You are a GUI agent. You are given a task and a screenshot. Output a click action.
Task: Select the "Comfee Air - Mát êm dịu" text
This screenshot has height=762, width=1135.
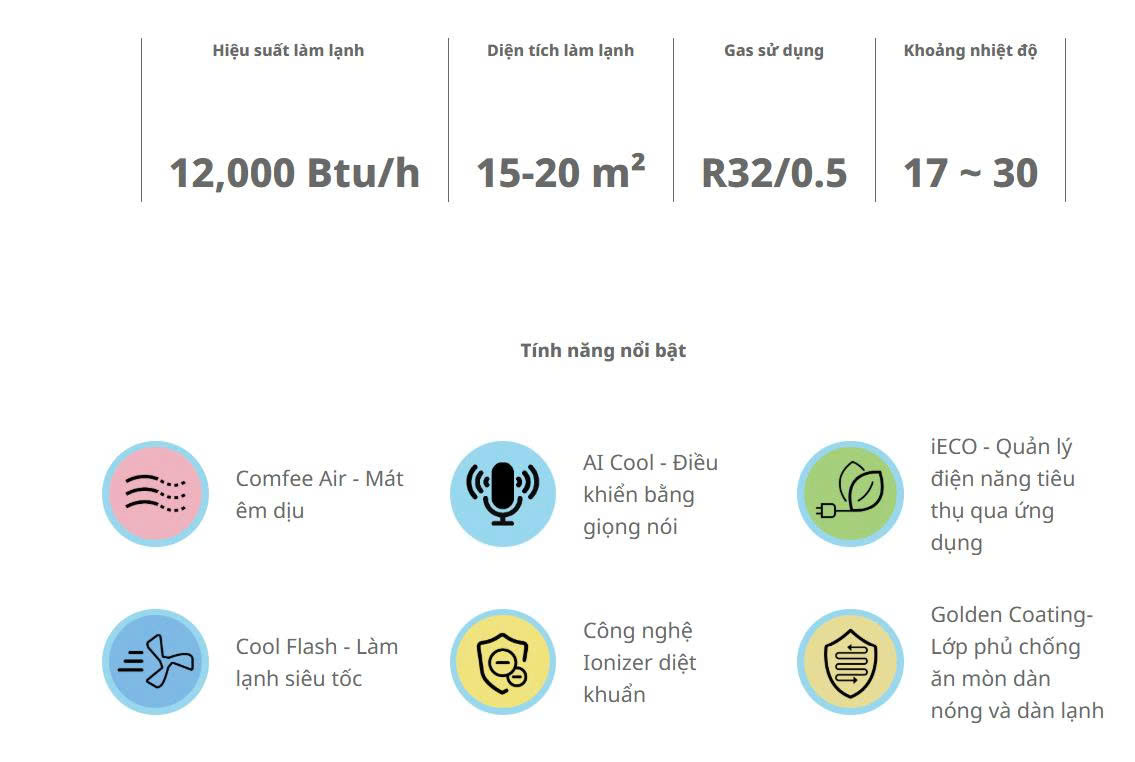(x=319, y=494)
